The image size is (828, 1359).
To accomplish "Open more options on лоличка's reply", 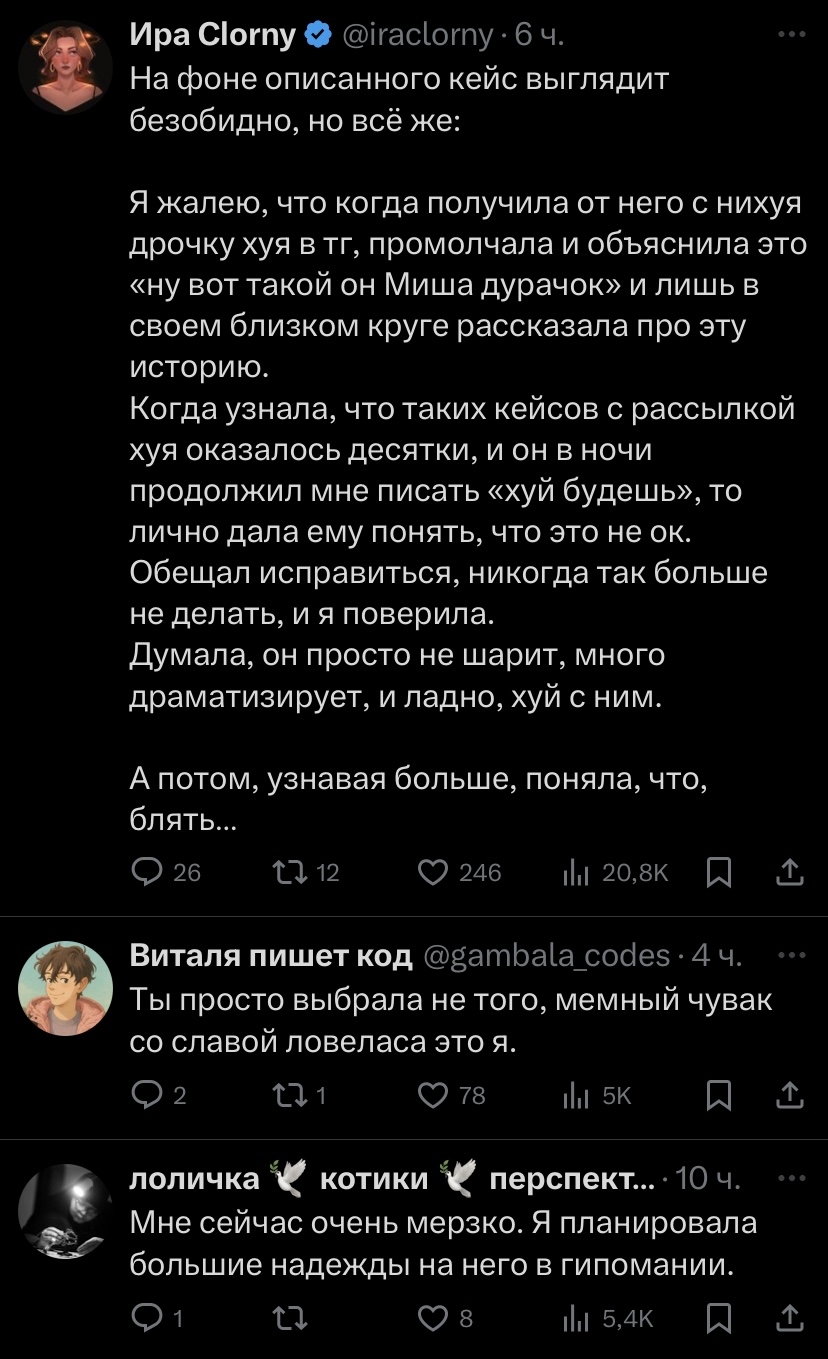I will (791, 1179).
